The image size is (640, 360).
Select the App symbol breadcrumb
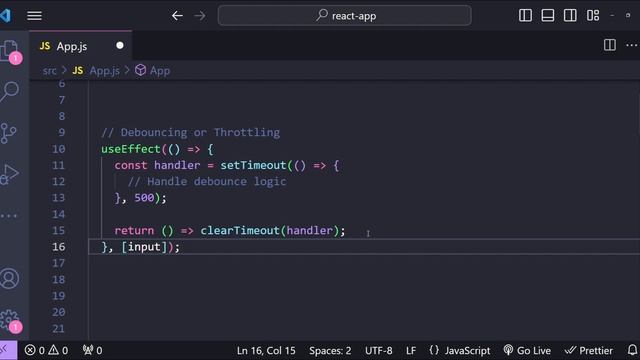click(153, 71)
